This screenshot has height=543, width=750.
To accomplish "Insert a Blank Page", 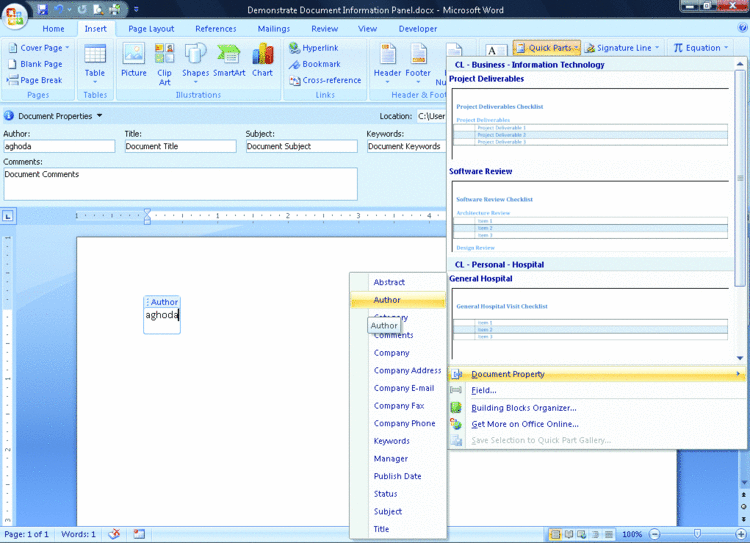I will tap(35, 64).
